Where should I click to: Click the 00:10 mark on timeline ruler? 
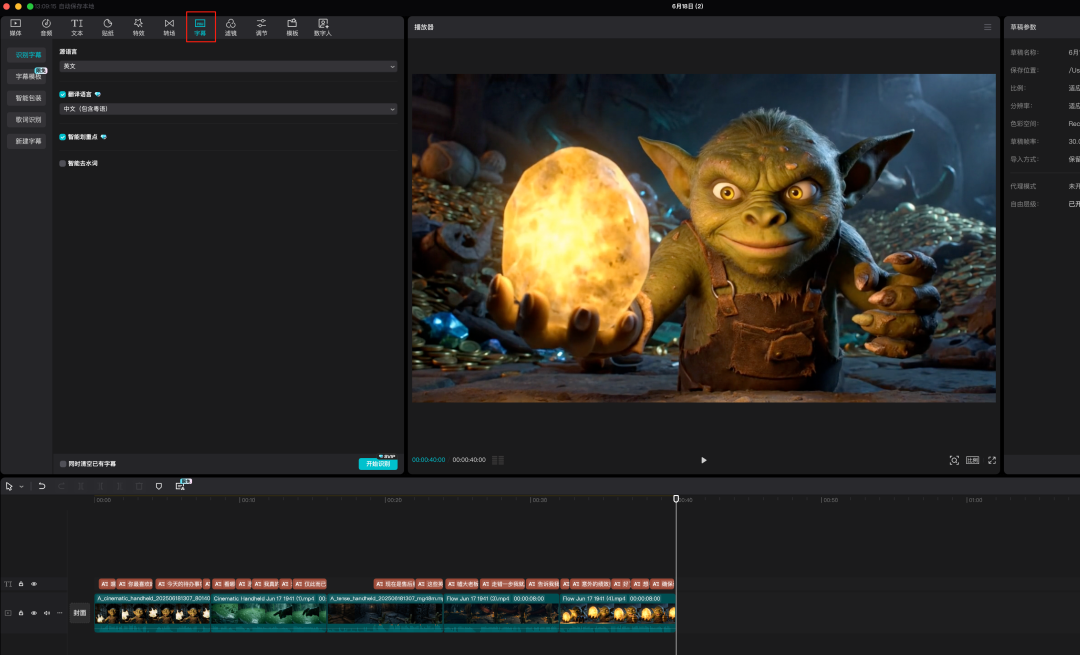click(x=248, y=500)
